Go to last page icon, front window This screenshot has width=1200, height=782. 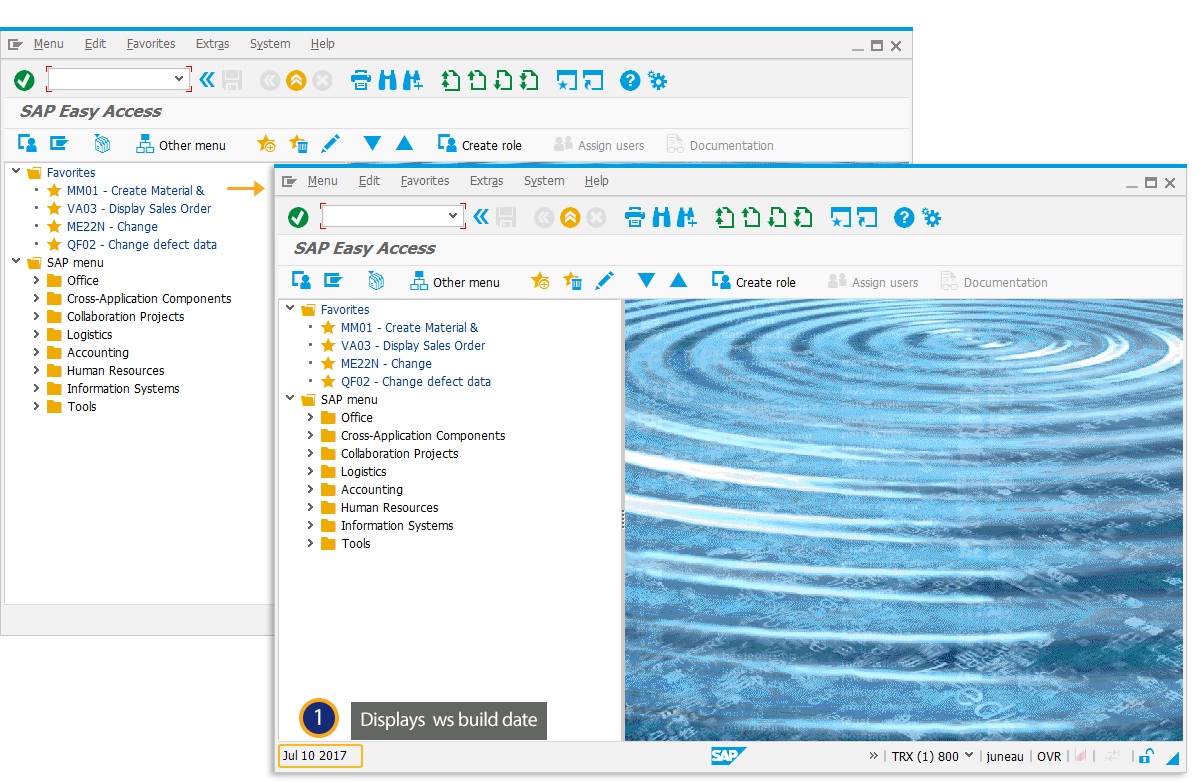(803, 217)
